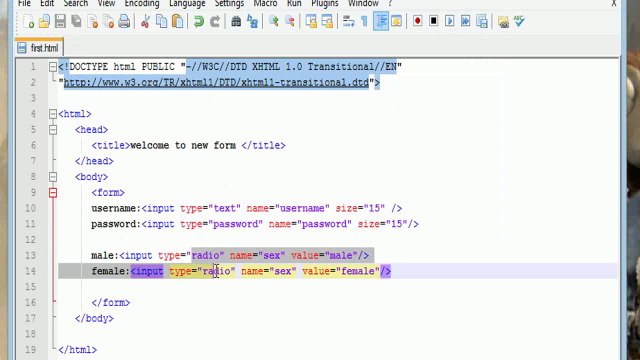This screenshot has height=360, width=640.
Task: Close the current document via toolbar Close icon
Action: 93,21
